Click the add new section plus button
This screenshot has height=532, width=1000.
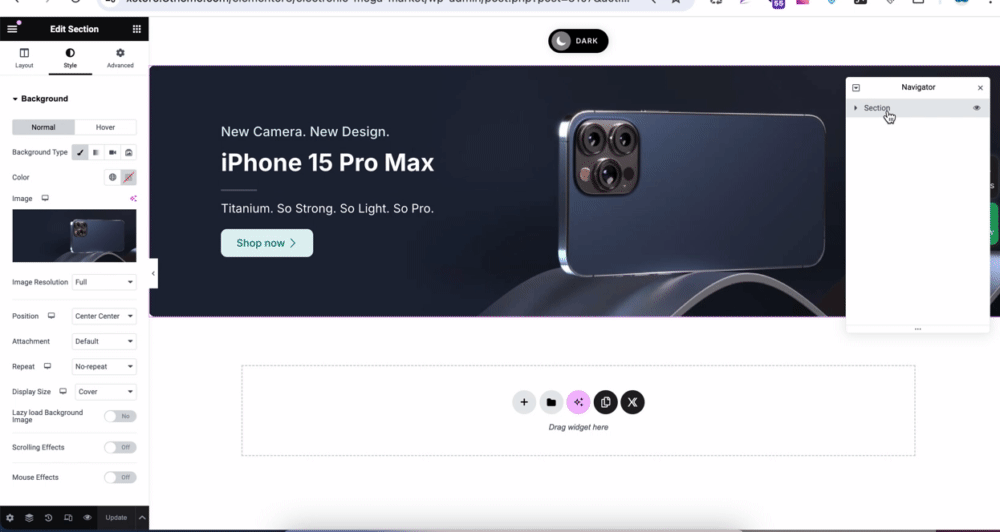click(x=524, y=402)
